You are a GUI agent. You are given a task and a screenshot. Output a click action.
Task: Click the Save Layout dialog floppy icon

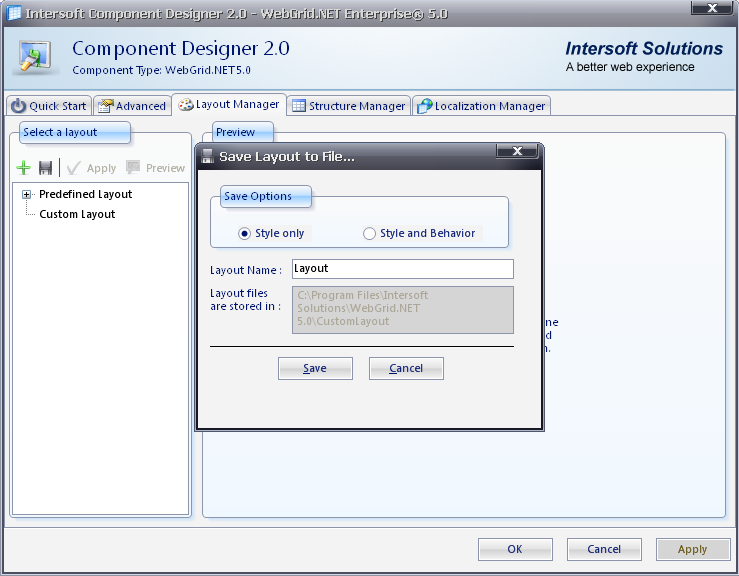click(x=207, y=156)
